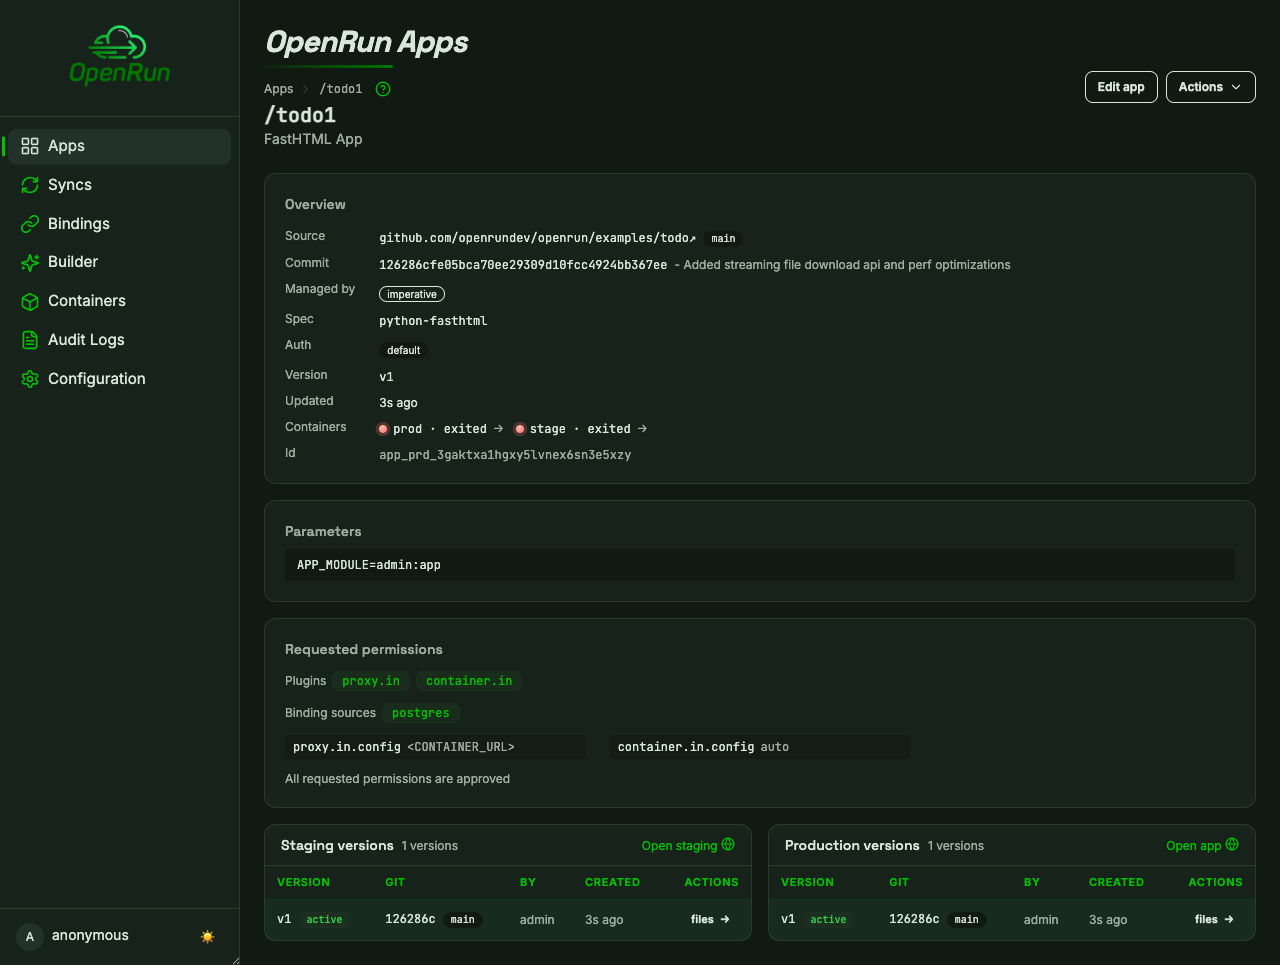The image size is (1280, 965).
Task: Click the Edit app button
Action: tap(1121, 87)
